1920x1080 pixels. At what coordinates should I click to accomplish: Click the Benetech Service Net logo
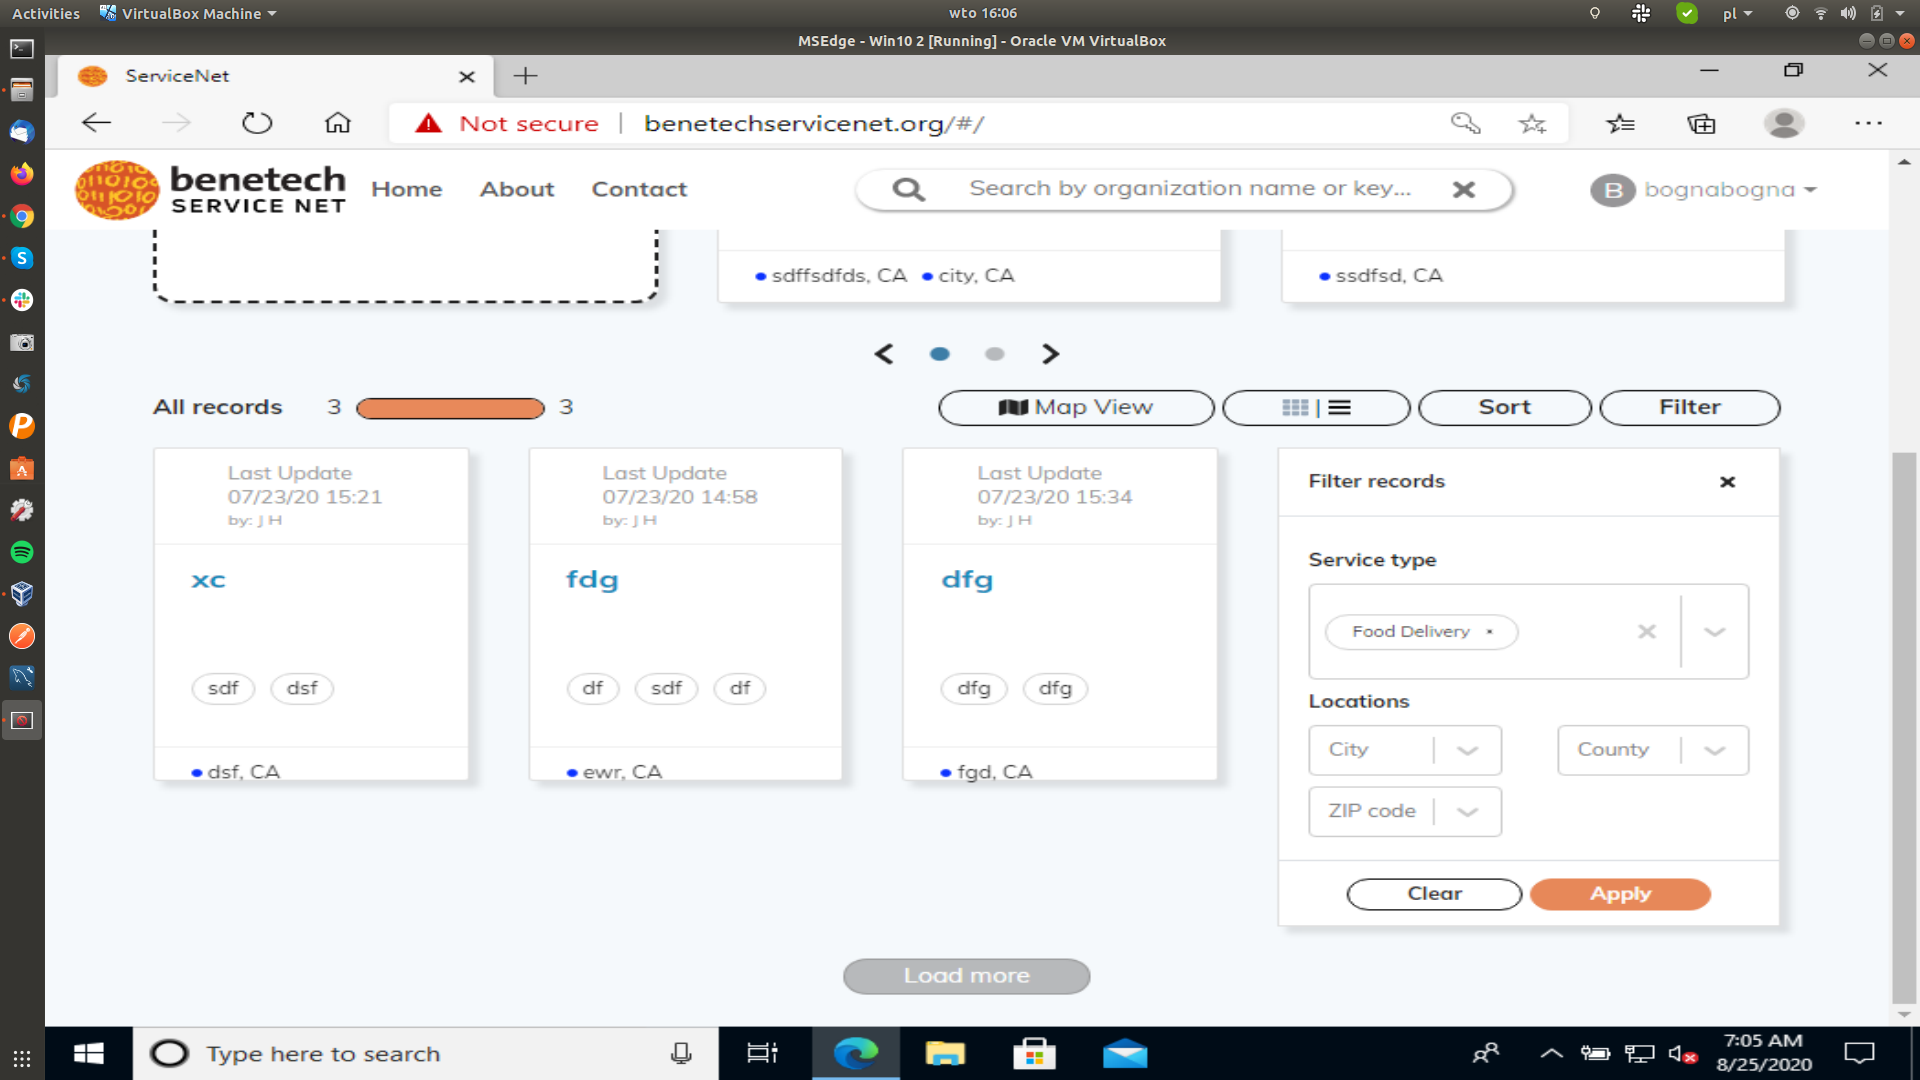(209, 189)
